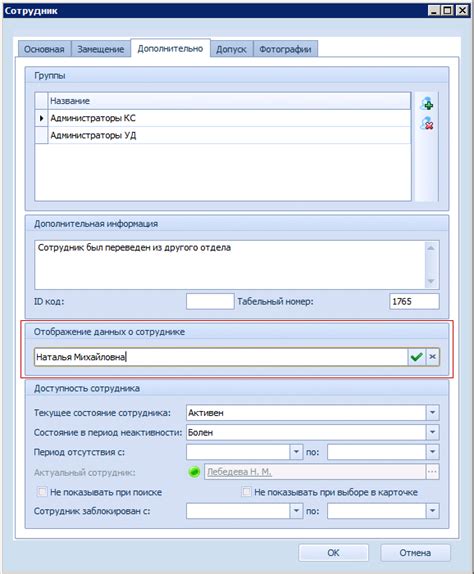Screen dimensions: 474x574
Task: Open Состояние в период неактивности dropdown
Action: [432, 432]
